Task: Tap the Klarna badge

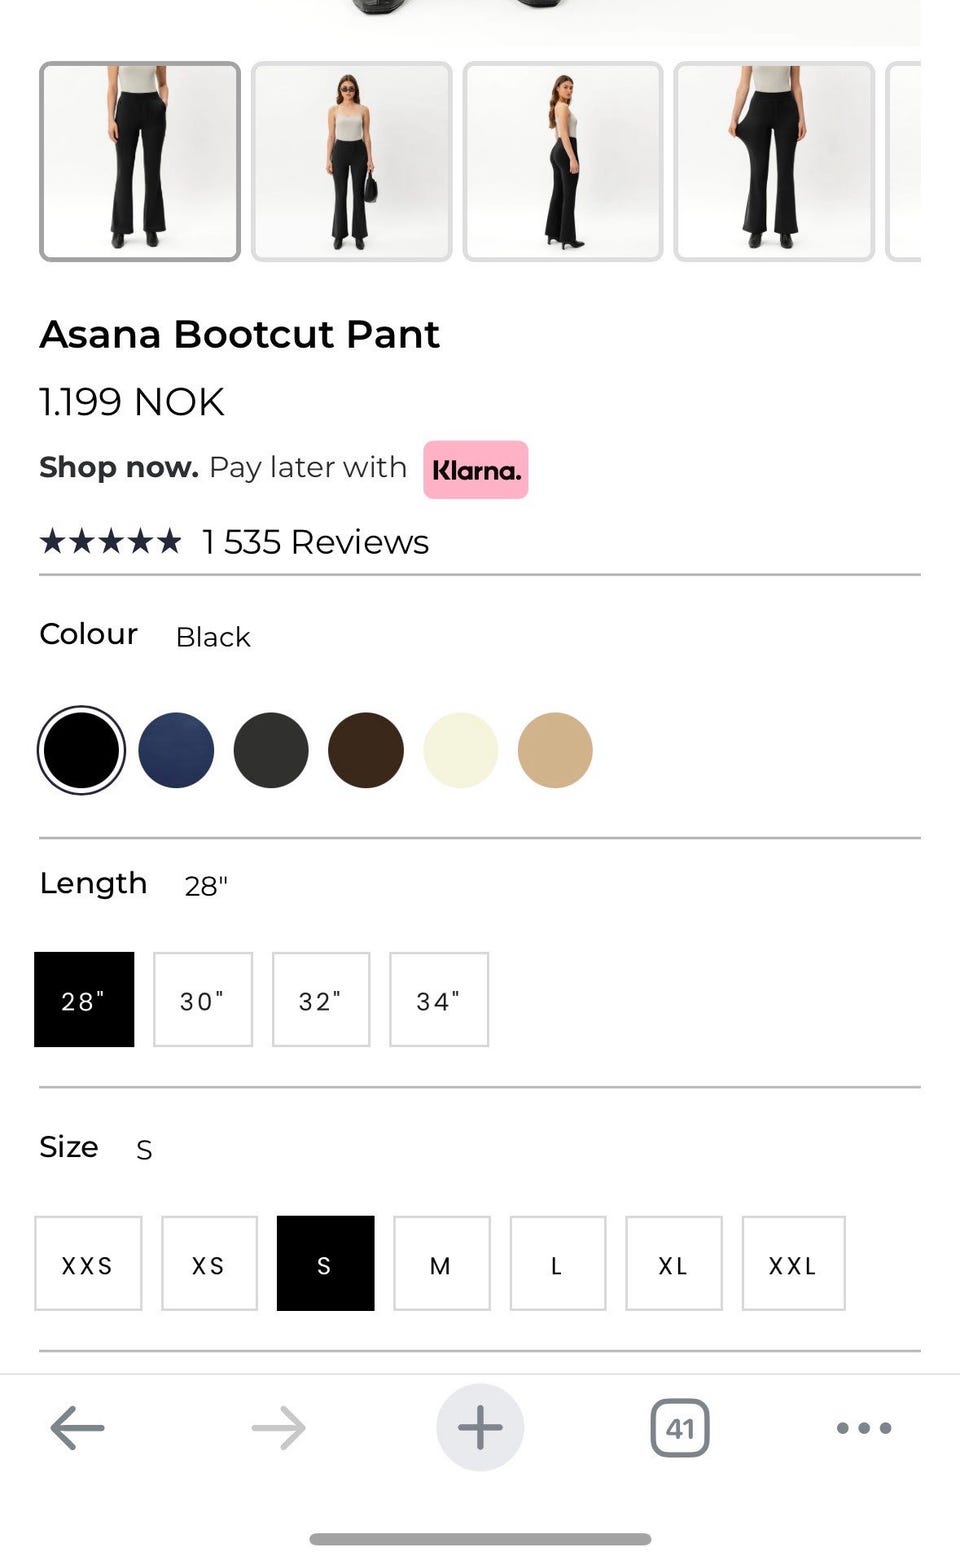Action: pos(476,470)
